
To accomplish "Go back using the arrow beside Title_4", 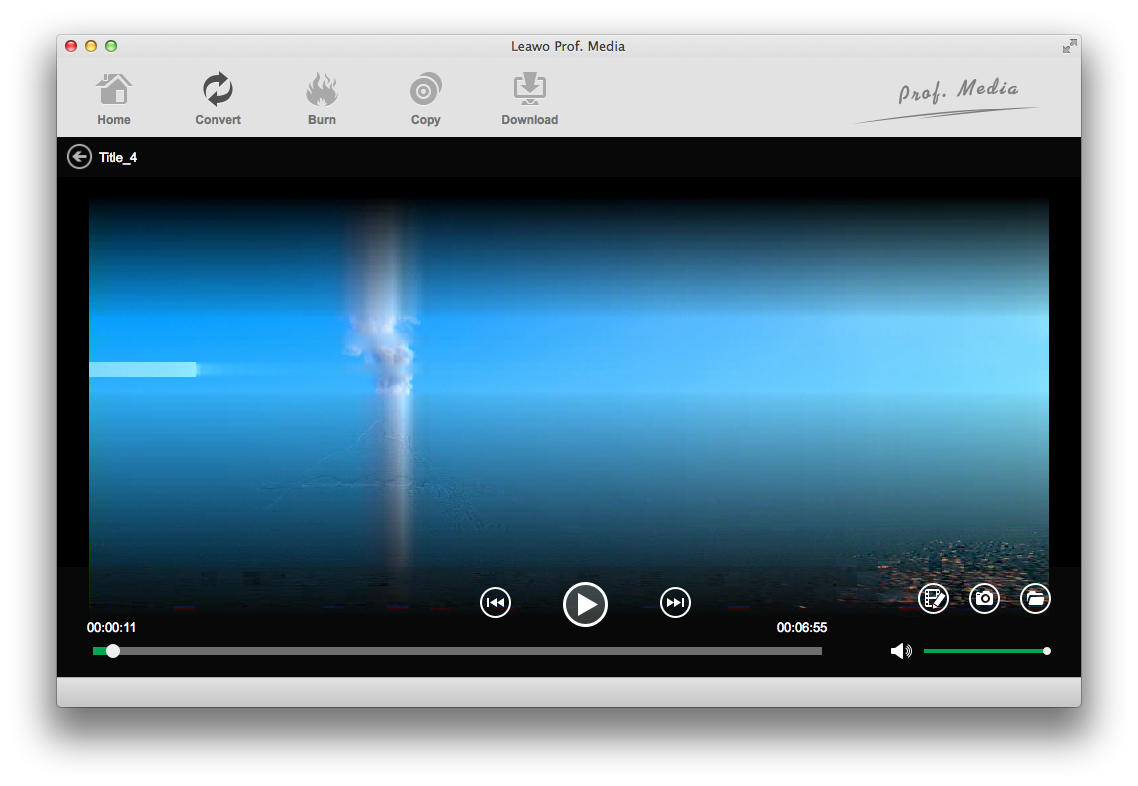I will point(79,157).
